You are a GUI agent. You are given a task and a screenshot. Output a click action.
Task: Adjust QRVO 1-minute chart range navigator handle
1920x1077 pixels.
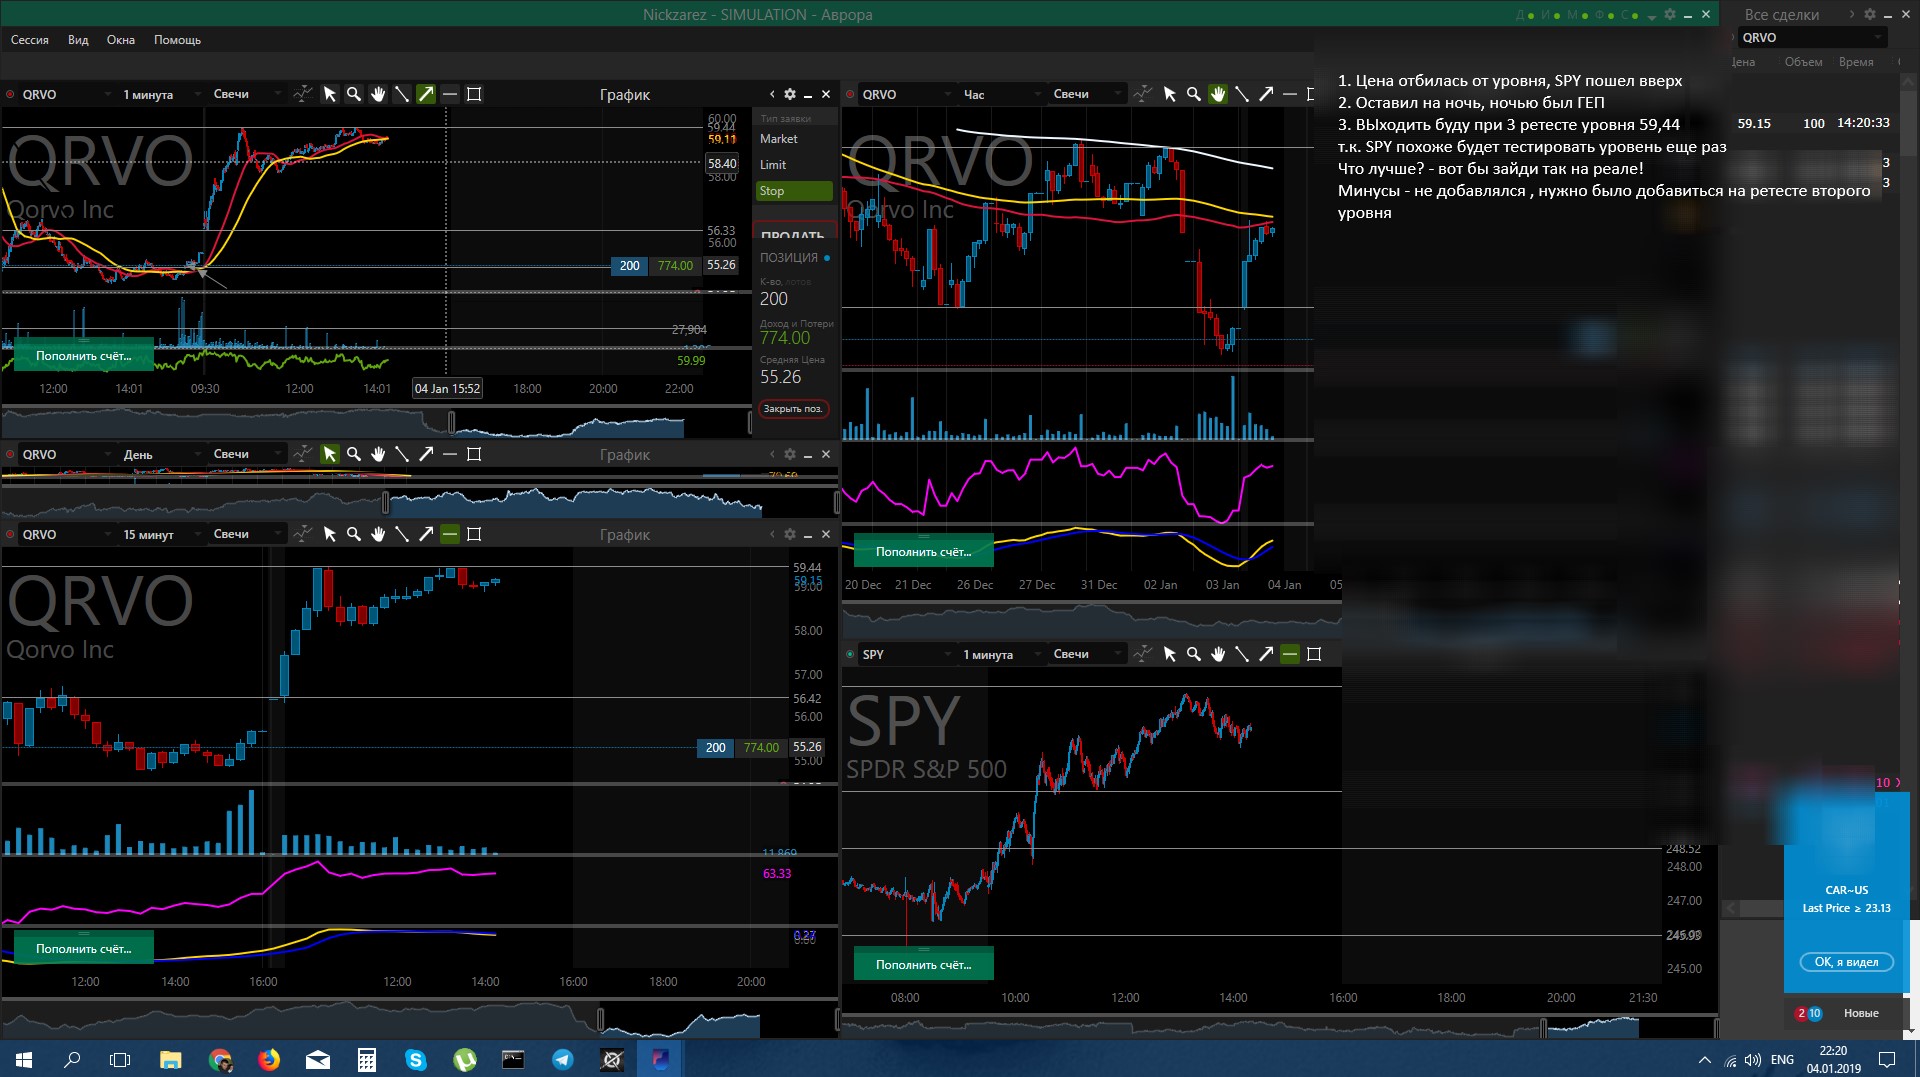452,423
